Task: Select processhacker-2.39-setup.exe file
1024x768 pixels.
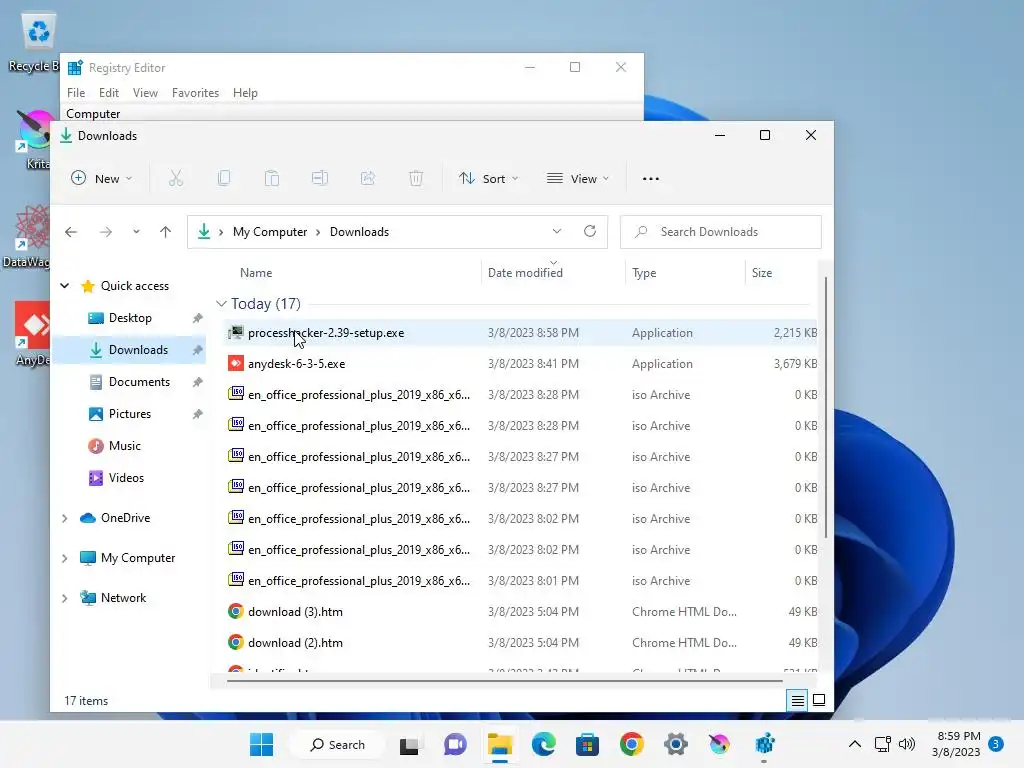Action: coord(520,333)
